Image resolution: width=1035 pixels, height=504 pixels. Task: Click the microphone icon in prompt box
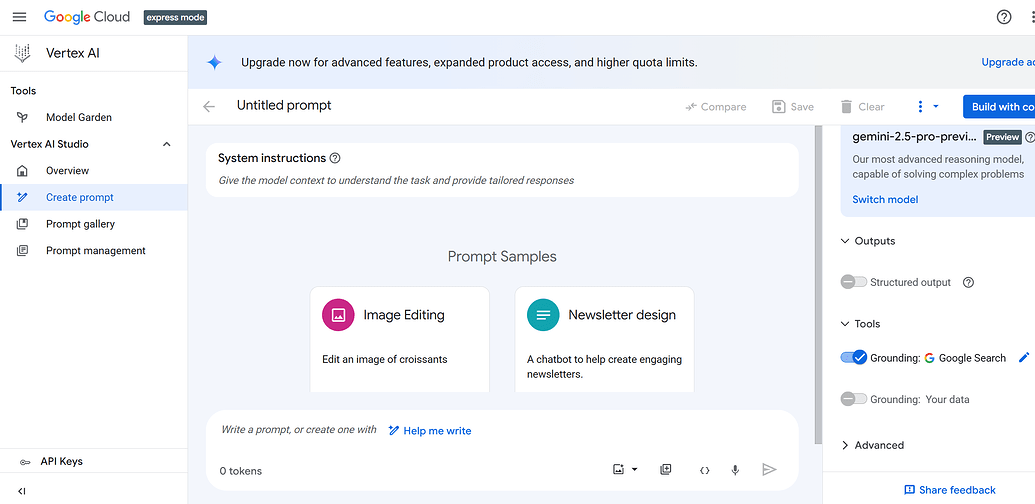[x=735, y=470]
